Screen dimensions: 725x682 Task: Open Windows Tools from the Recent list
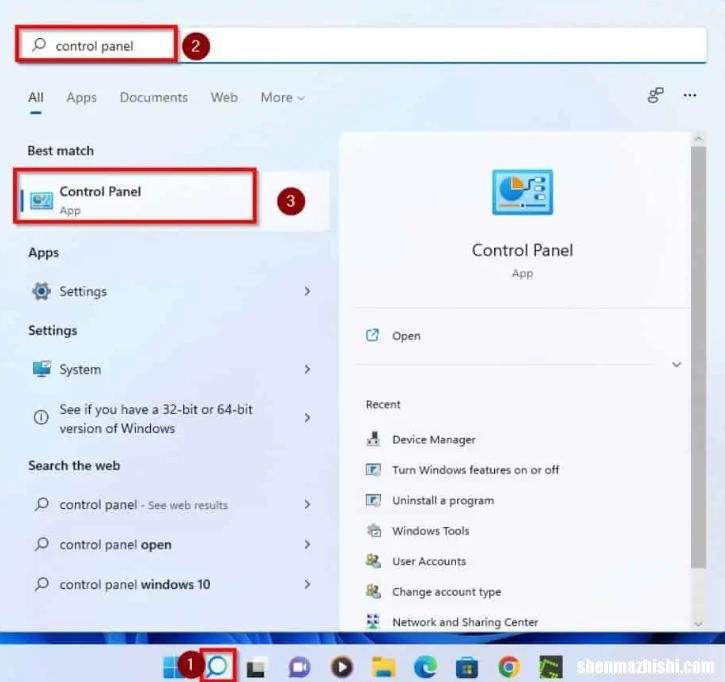pos(430,531)
